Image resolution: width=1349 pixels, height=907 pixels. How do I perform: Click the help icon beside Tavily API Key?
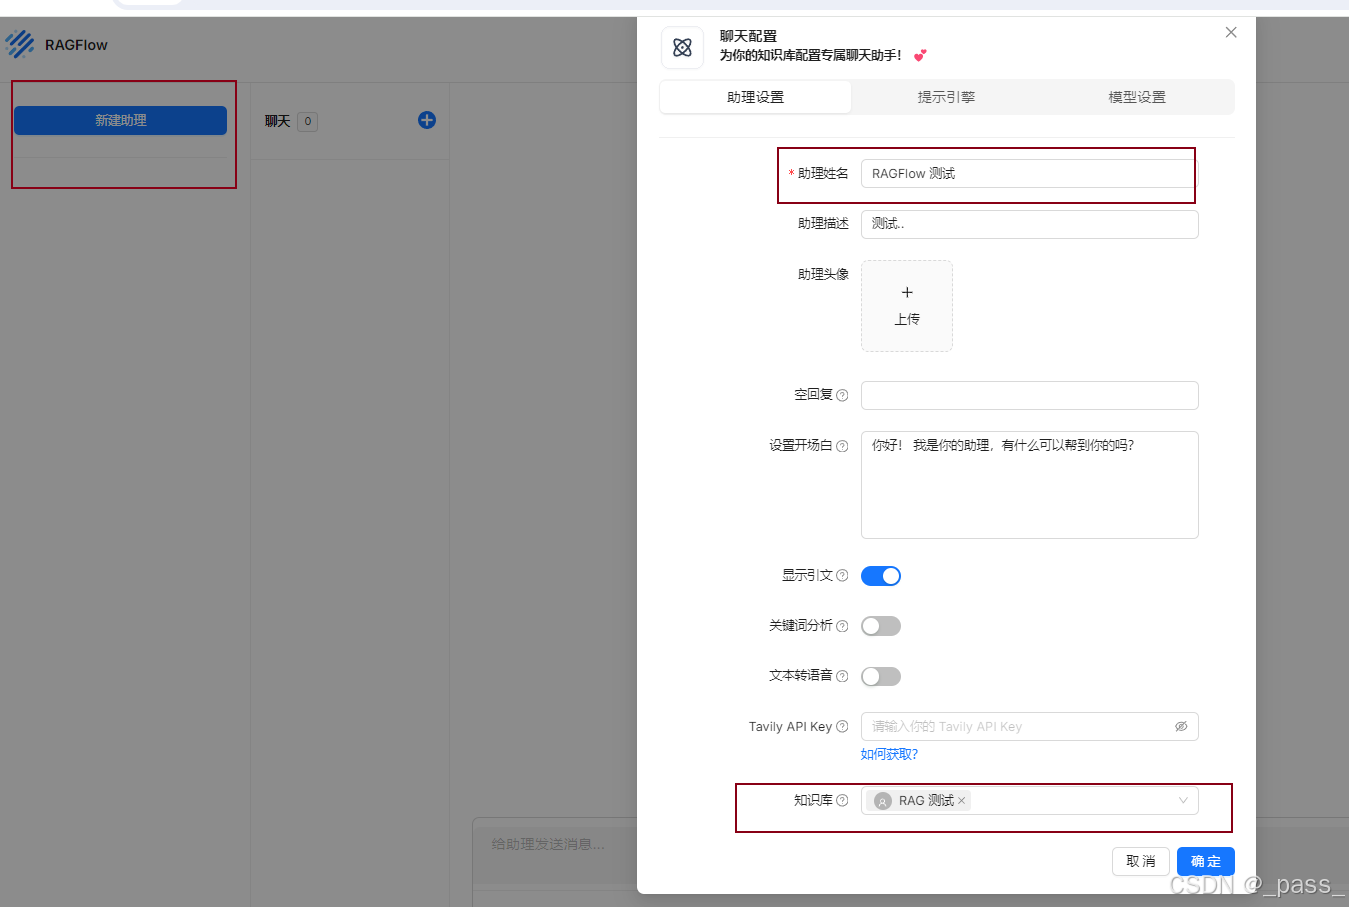pos(842,726)
